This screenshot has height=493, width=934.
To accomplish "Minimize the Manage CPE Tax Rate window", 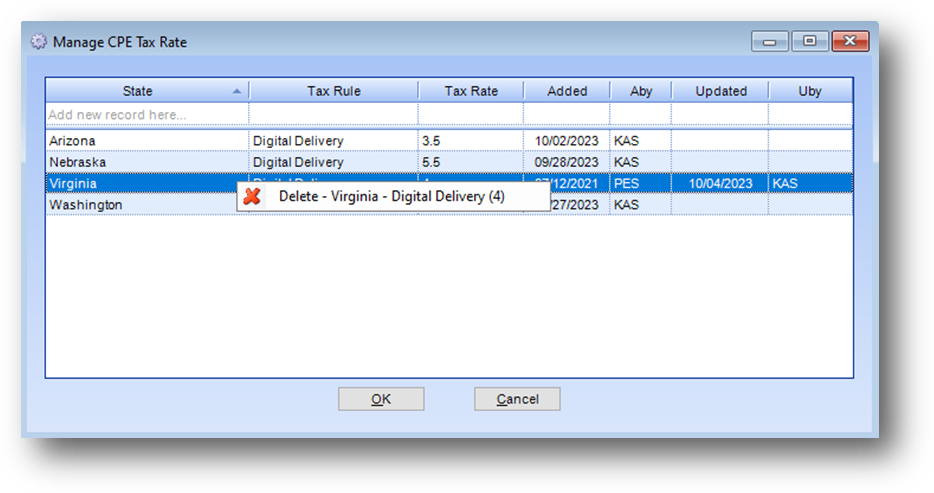I will tap(770, 42).
